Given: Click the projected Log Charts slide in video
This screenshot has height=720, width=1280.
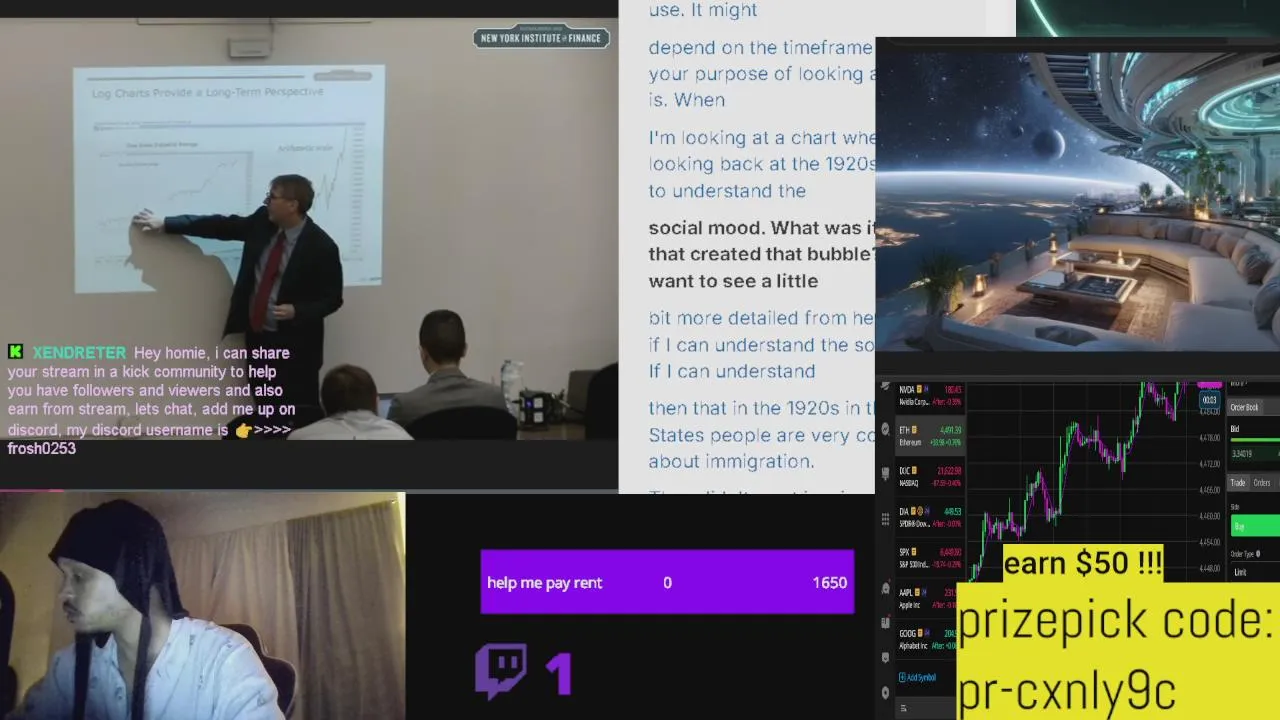Looking at the screenshot, I should point(228,178).
